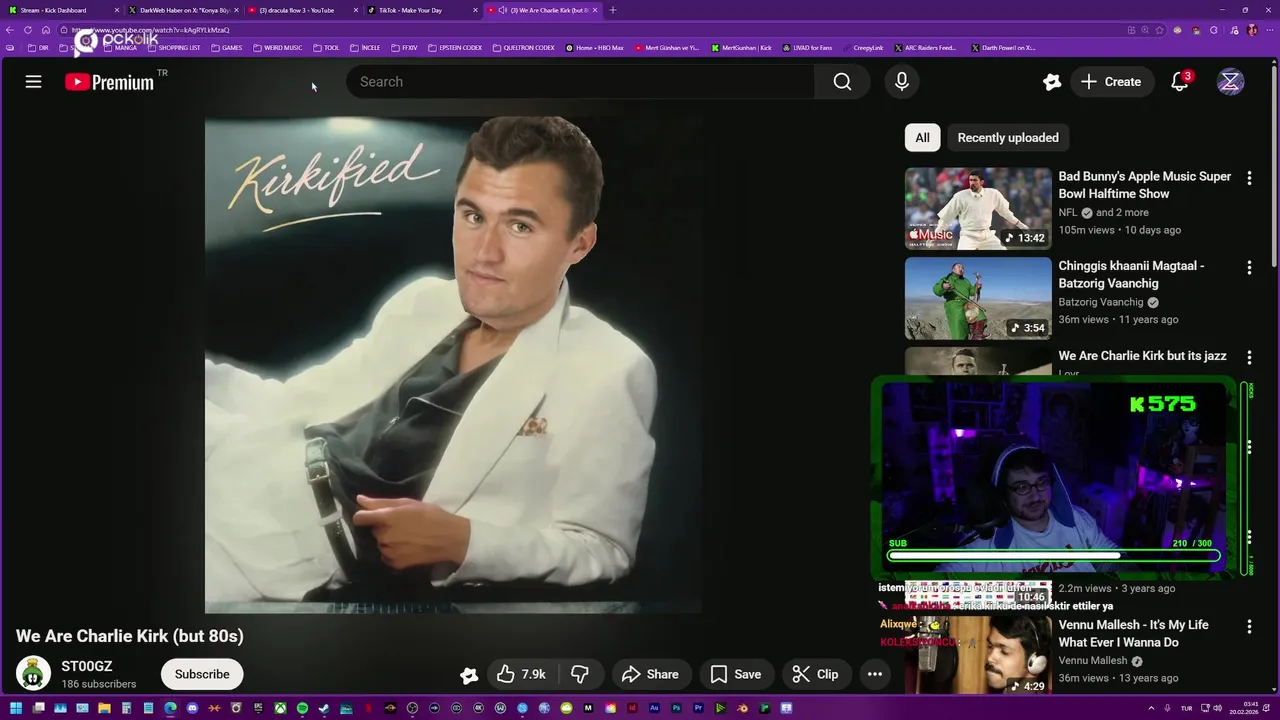
Task: Click the Share button
Action: coord(650,674)
